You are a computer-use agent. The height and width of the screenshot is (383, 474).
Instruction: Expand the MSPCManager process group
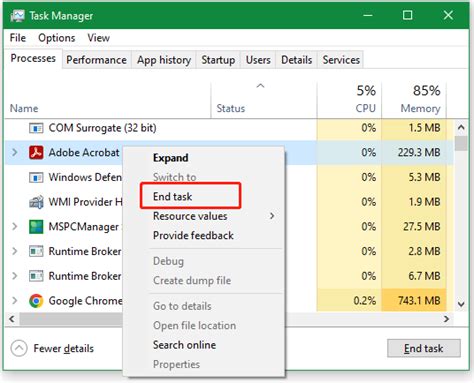[x=15, y=227]
